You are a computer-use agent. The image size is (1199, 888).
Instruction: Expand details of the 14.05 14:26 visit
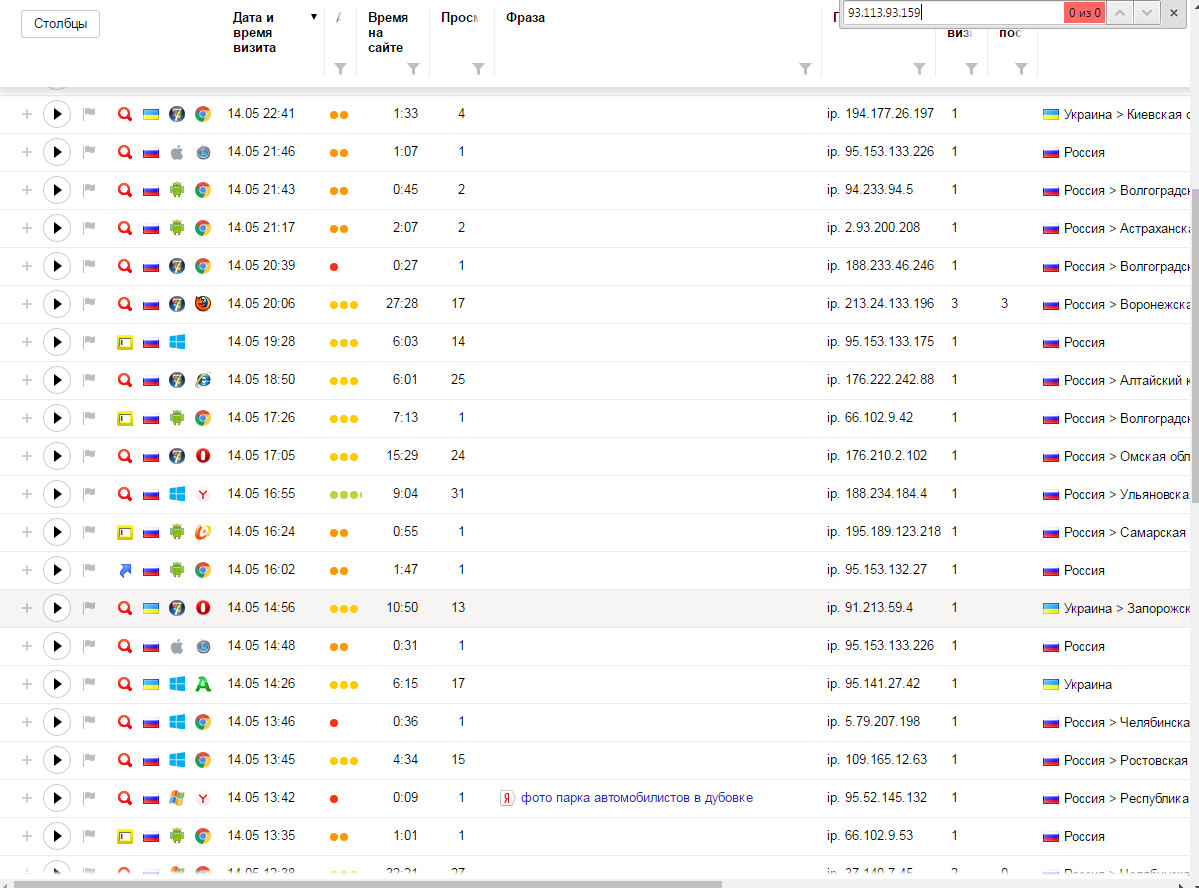[x=27, y=684]
